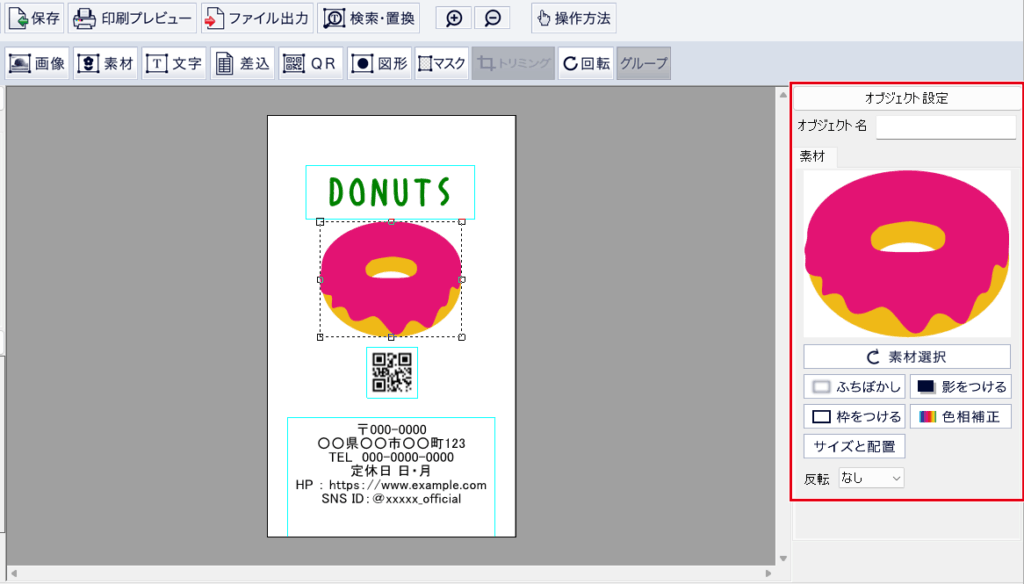Click the ファイル出力 file export icon
Image resolution: width=1024 pixels, height=584 pixels.
[255, 18]
